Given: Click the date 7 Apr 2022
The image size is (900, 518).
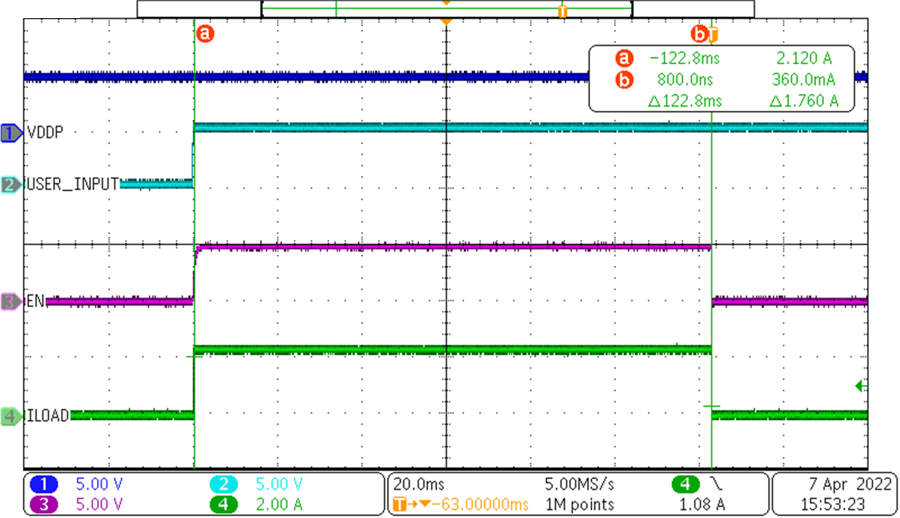Looking at the screenshot, I should [850, 484].
